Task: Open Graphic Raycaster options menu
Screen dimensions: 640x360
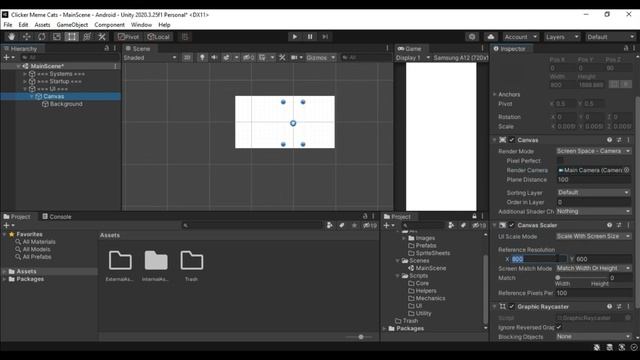Action: tap(629, 307)
